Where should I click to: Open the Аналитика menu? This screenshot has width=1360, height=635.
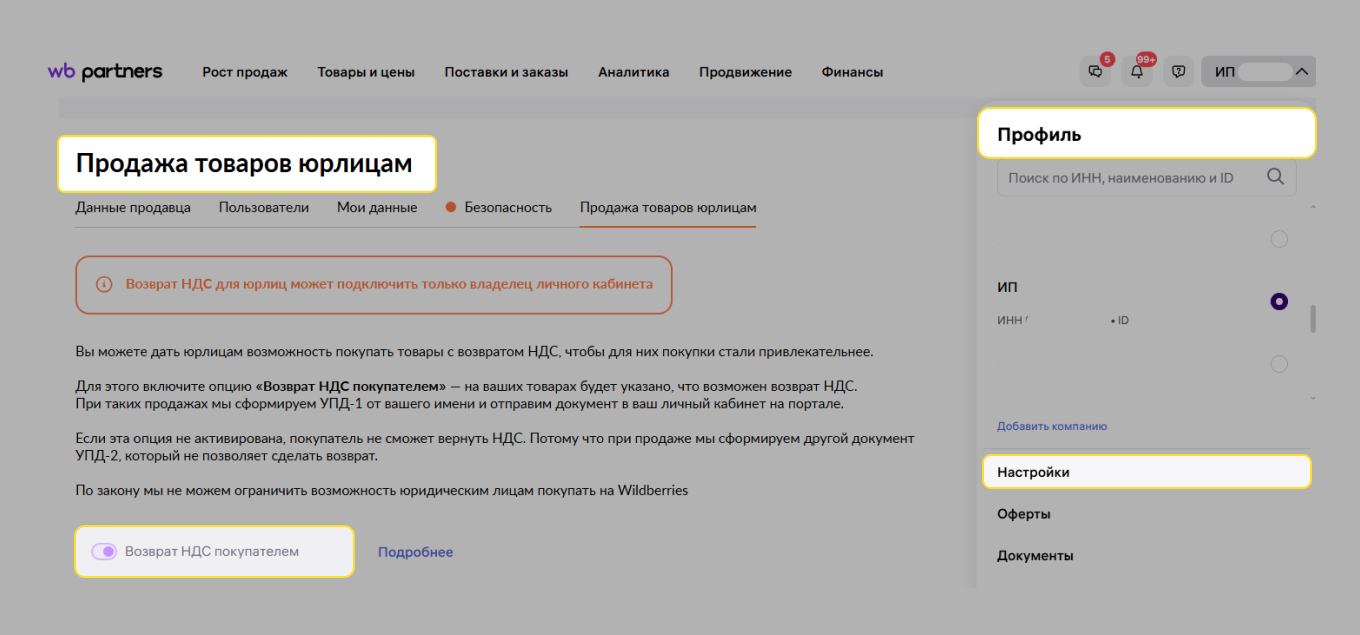[634, 72]
